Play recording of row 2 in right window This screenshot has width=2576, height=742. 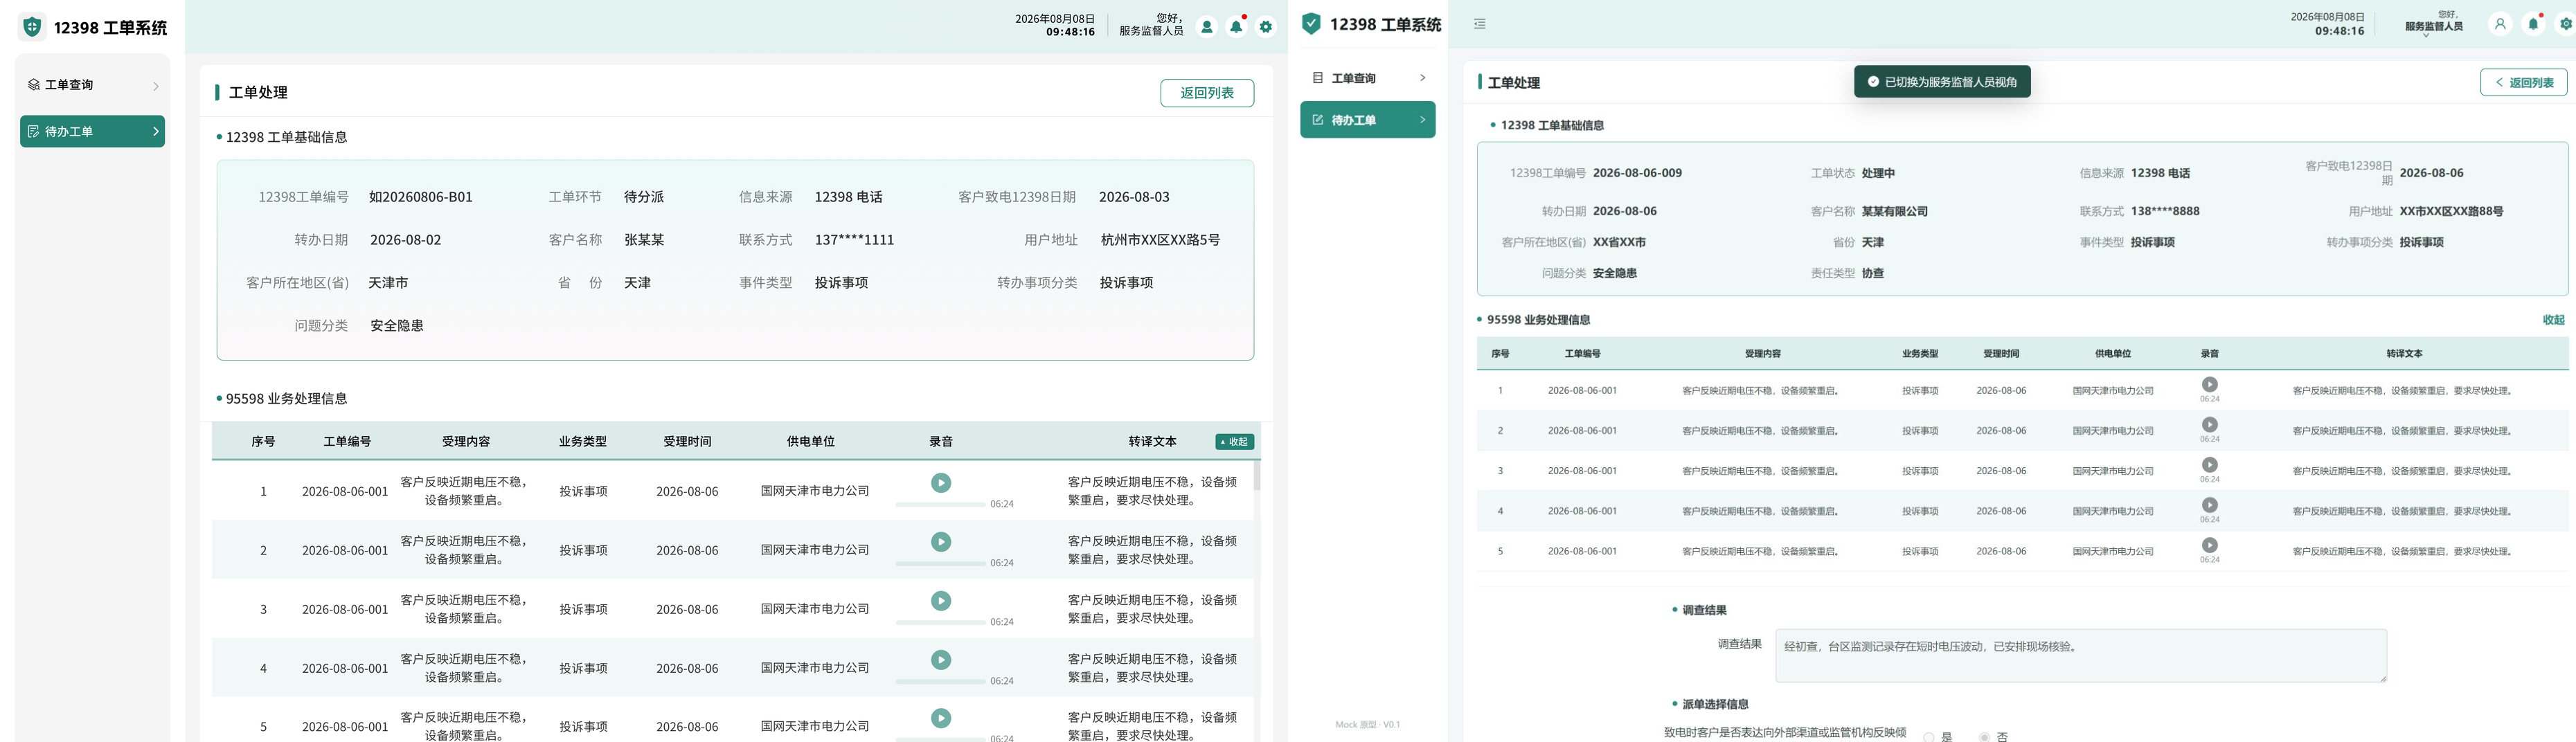coord(2210,424)
